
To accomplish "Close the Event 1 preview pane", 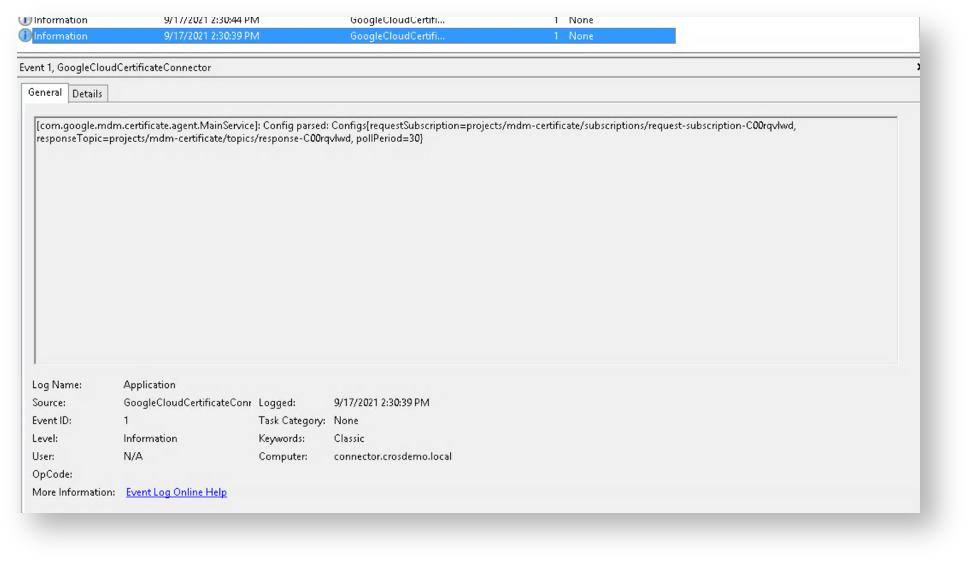I will (917, 67).
